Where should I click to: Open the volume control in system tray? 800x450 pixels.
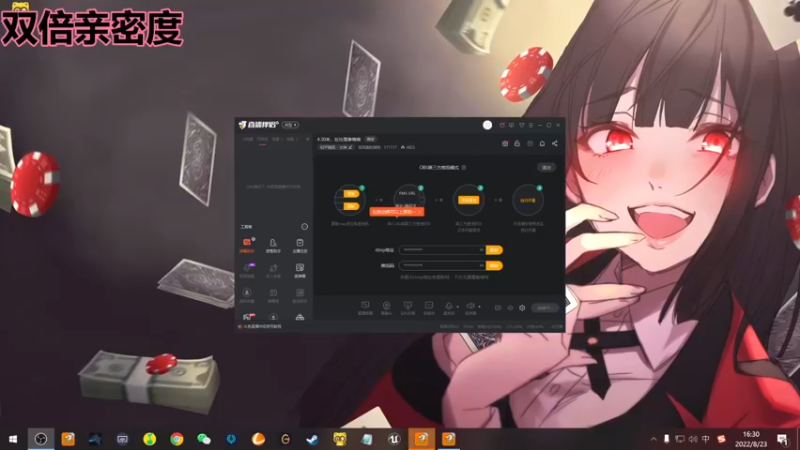[693, 439]
